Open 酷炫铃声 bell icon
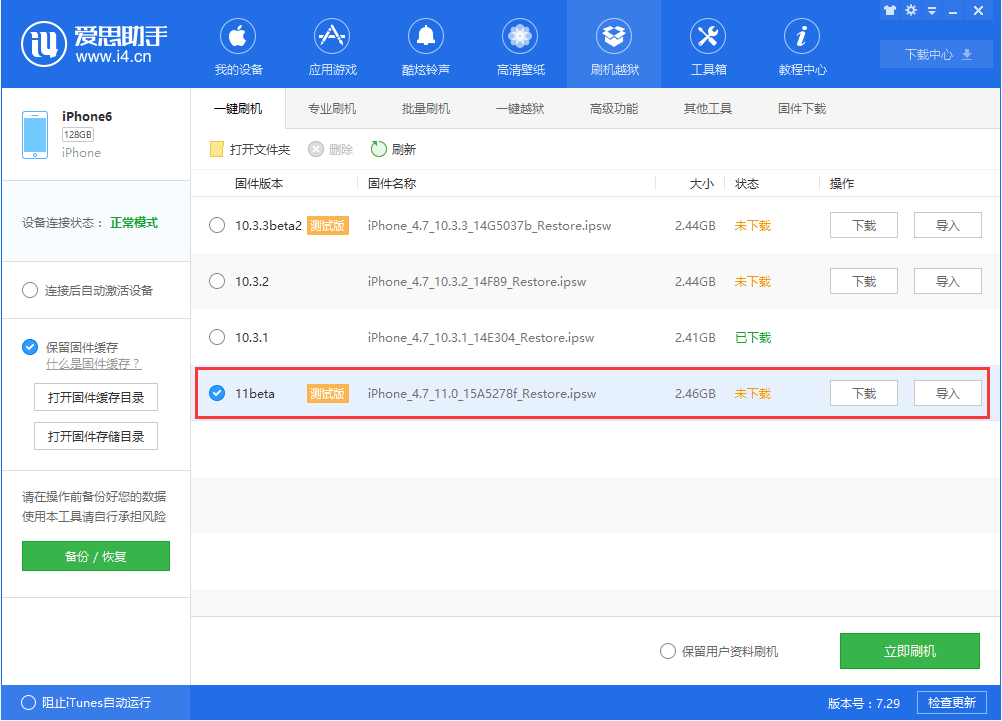Viewport: 1002px width, 721px height. point(426,36)
